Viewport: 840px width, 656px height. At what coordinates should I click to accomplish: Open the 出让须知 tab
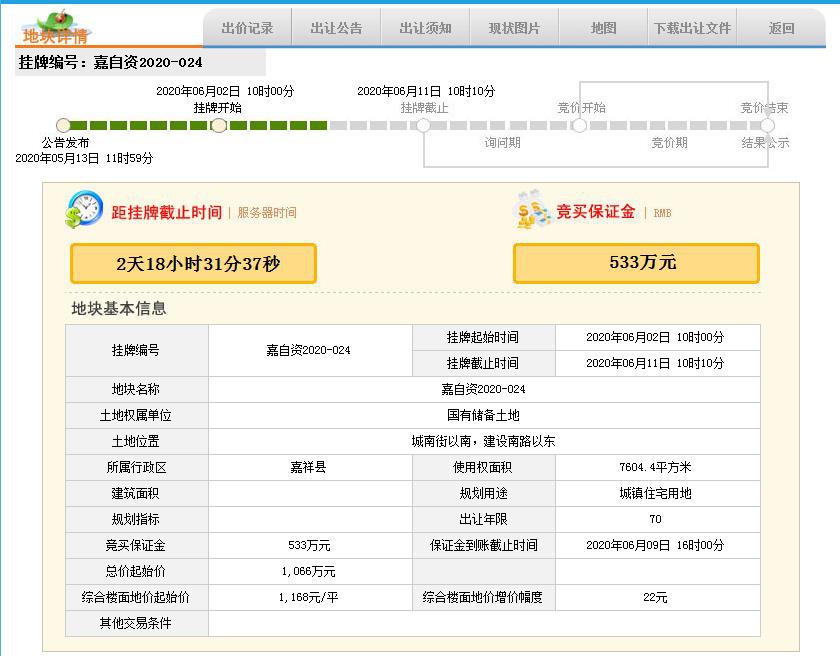coord(425,28)
